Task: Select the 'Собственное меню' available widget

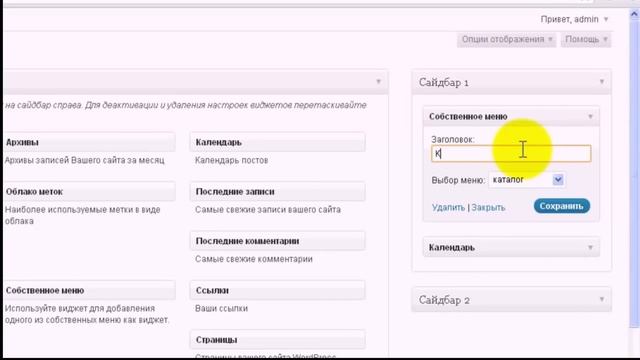Action: click(x=90, y=290)
